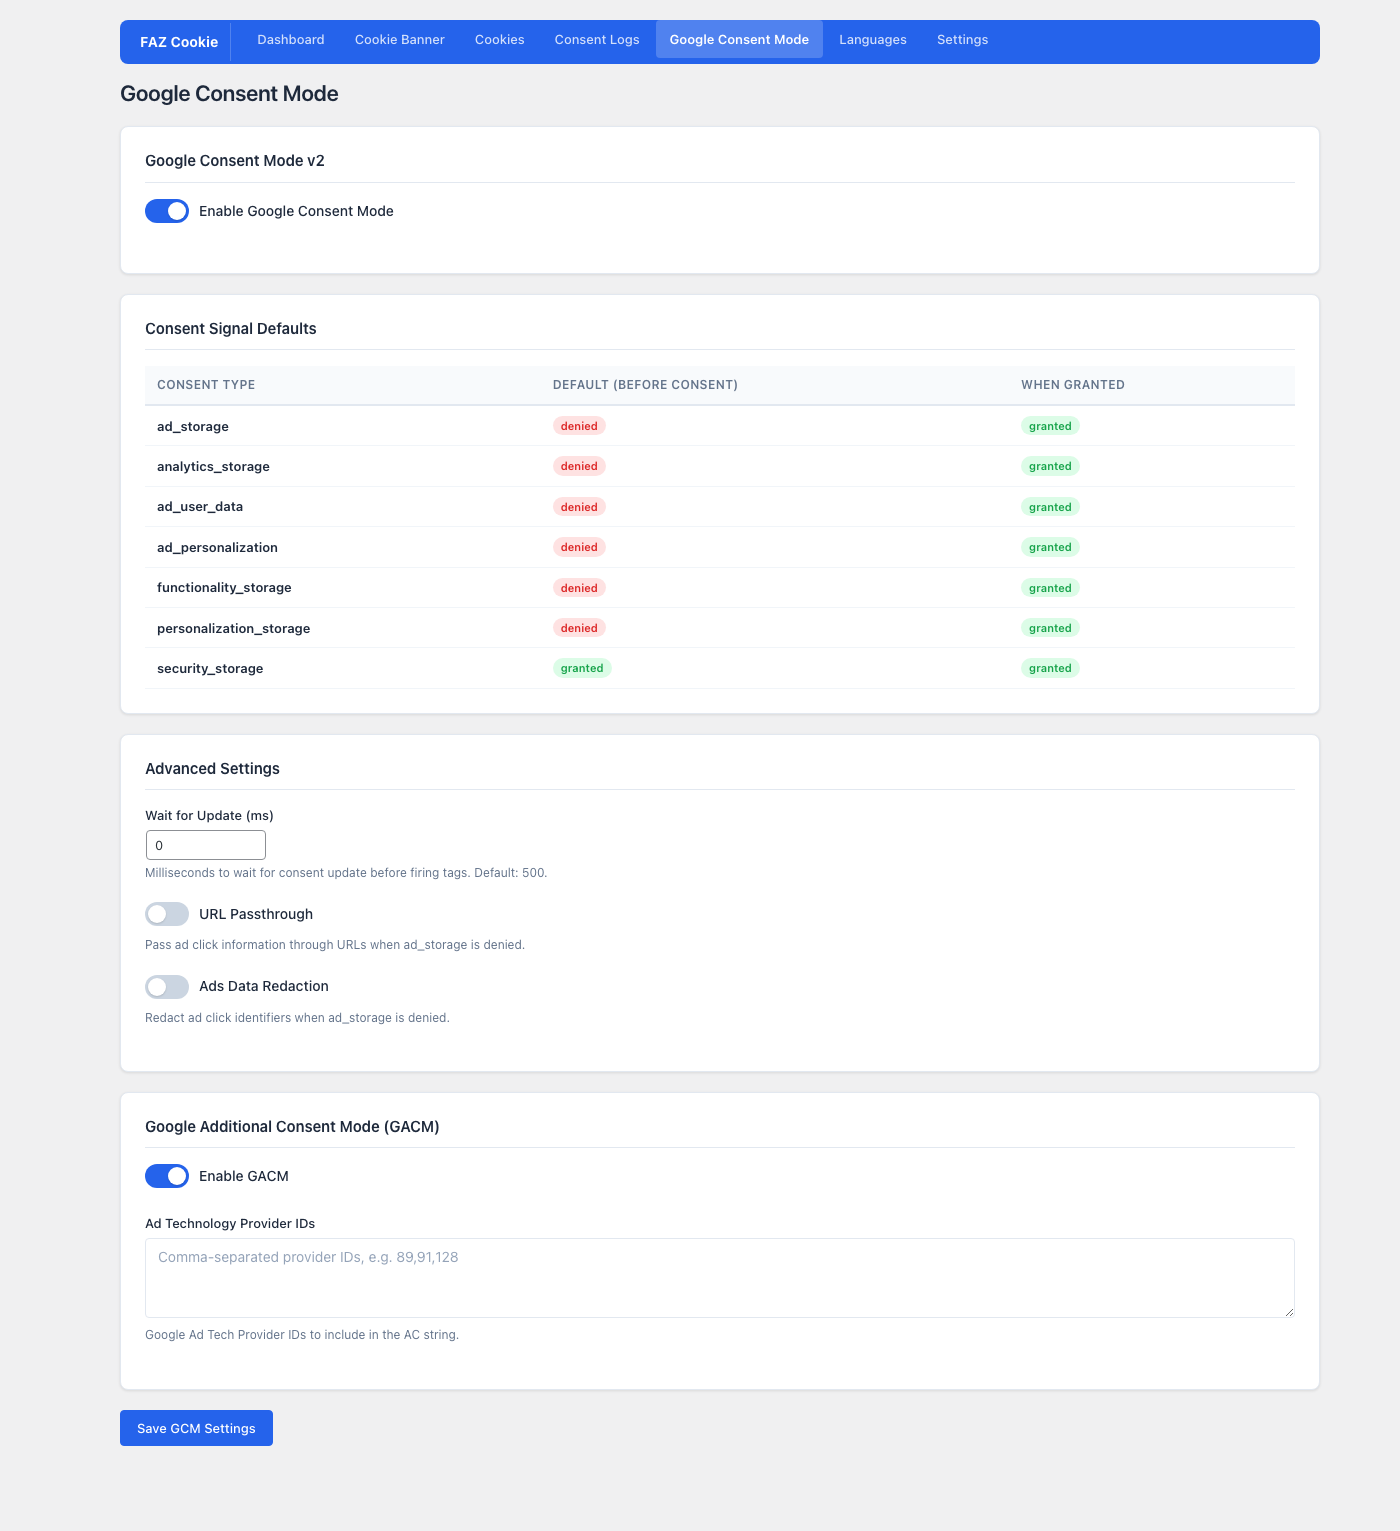1400x1531 pixels.
Task: Click the Google Additional Consent Mode (GACM) heading
Action: [292, 1127]
